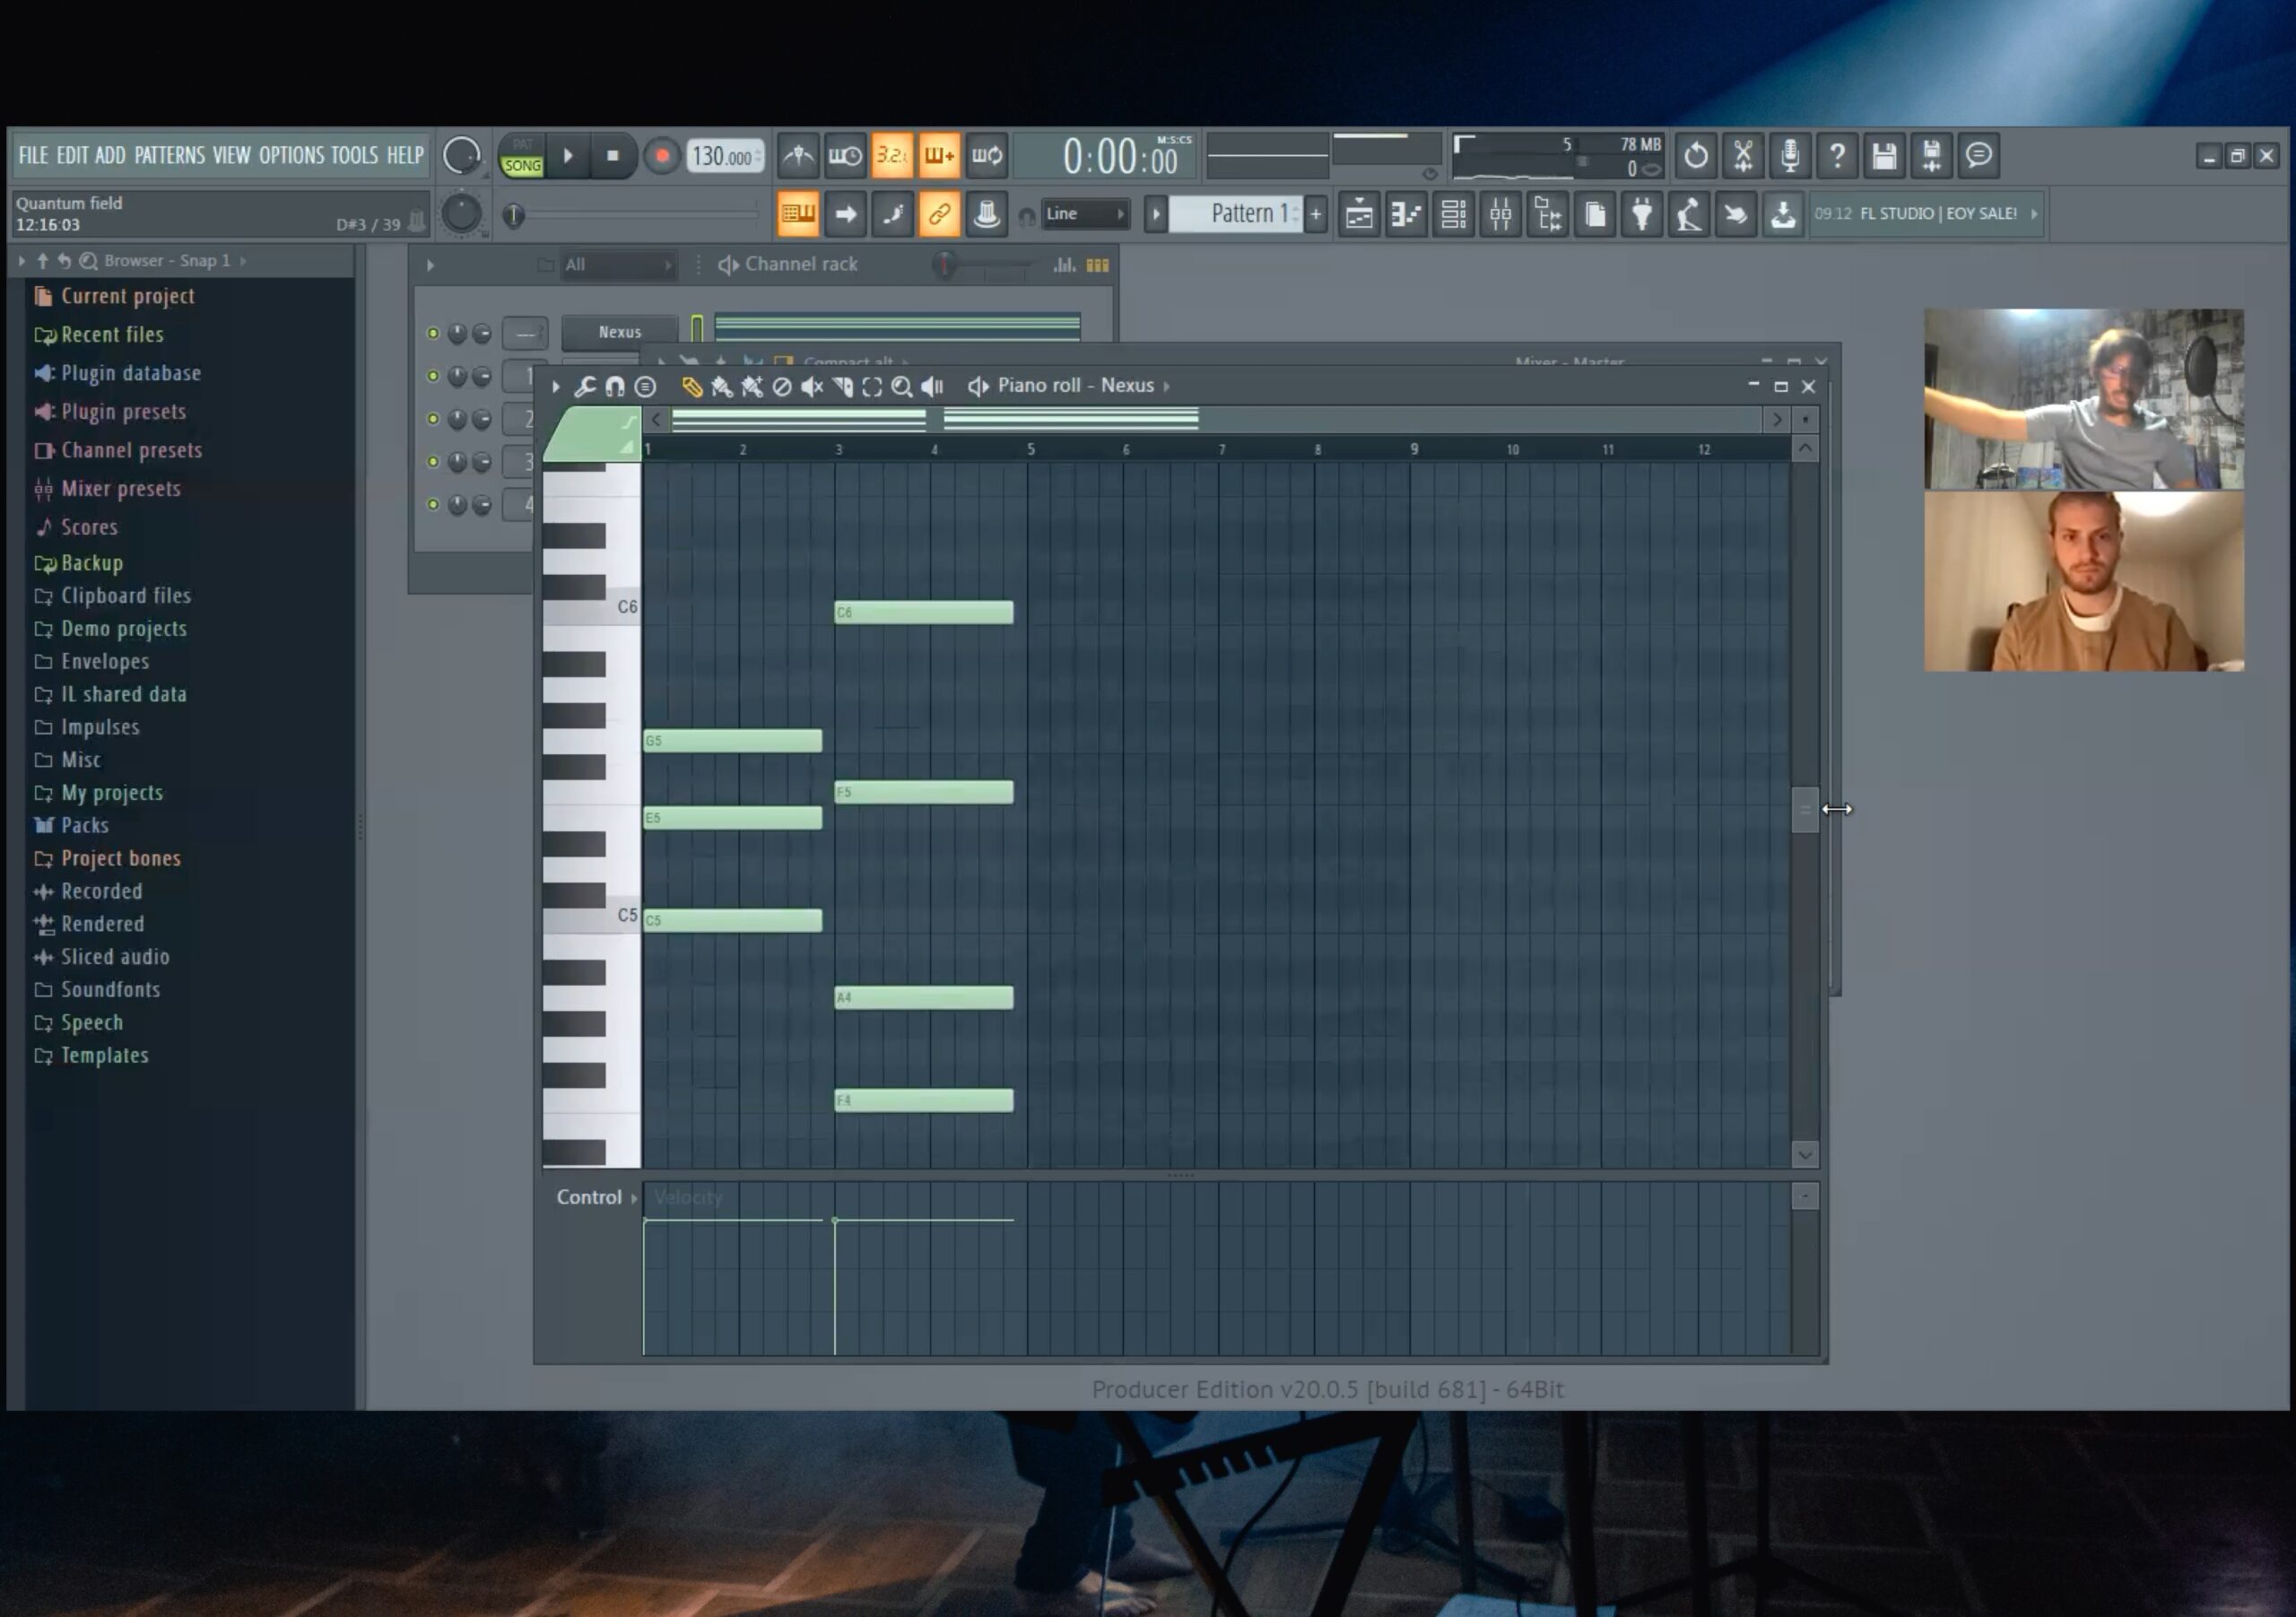The height and width of the screenshot is (1617, 2296).
Task: Select the Slice tool in Piano roll
Action: (843, 387)
